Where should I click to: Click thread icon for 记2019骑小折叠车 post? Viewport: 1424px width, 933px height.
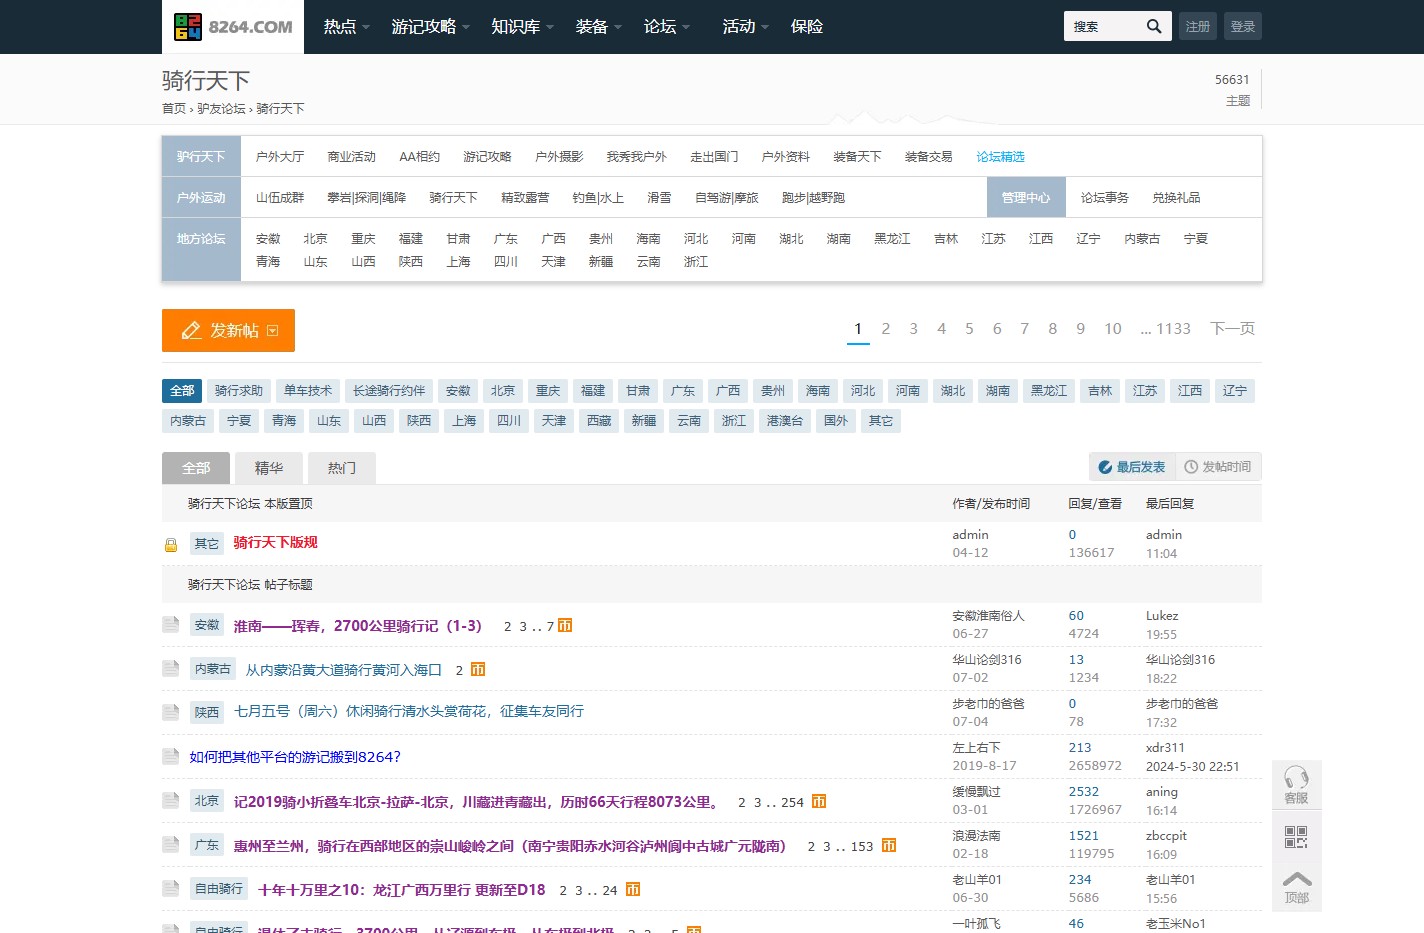170,801
